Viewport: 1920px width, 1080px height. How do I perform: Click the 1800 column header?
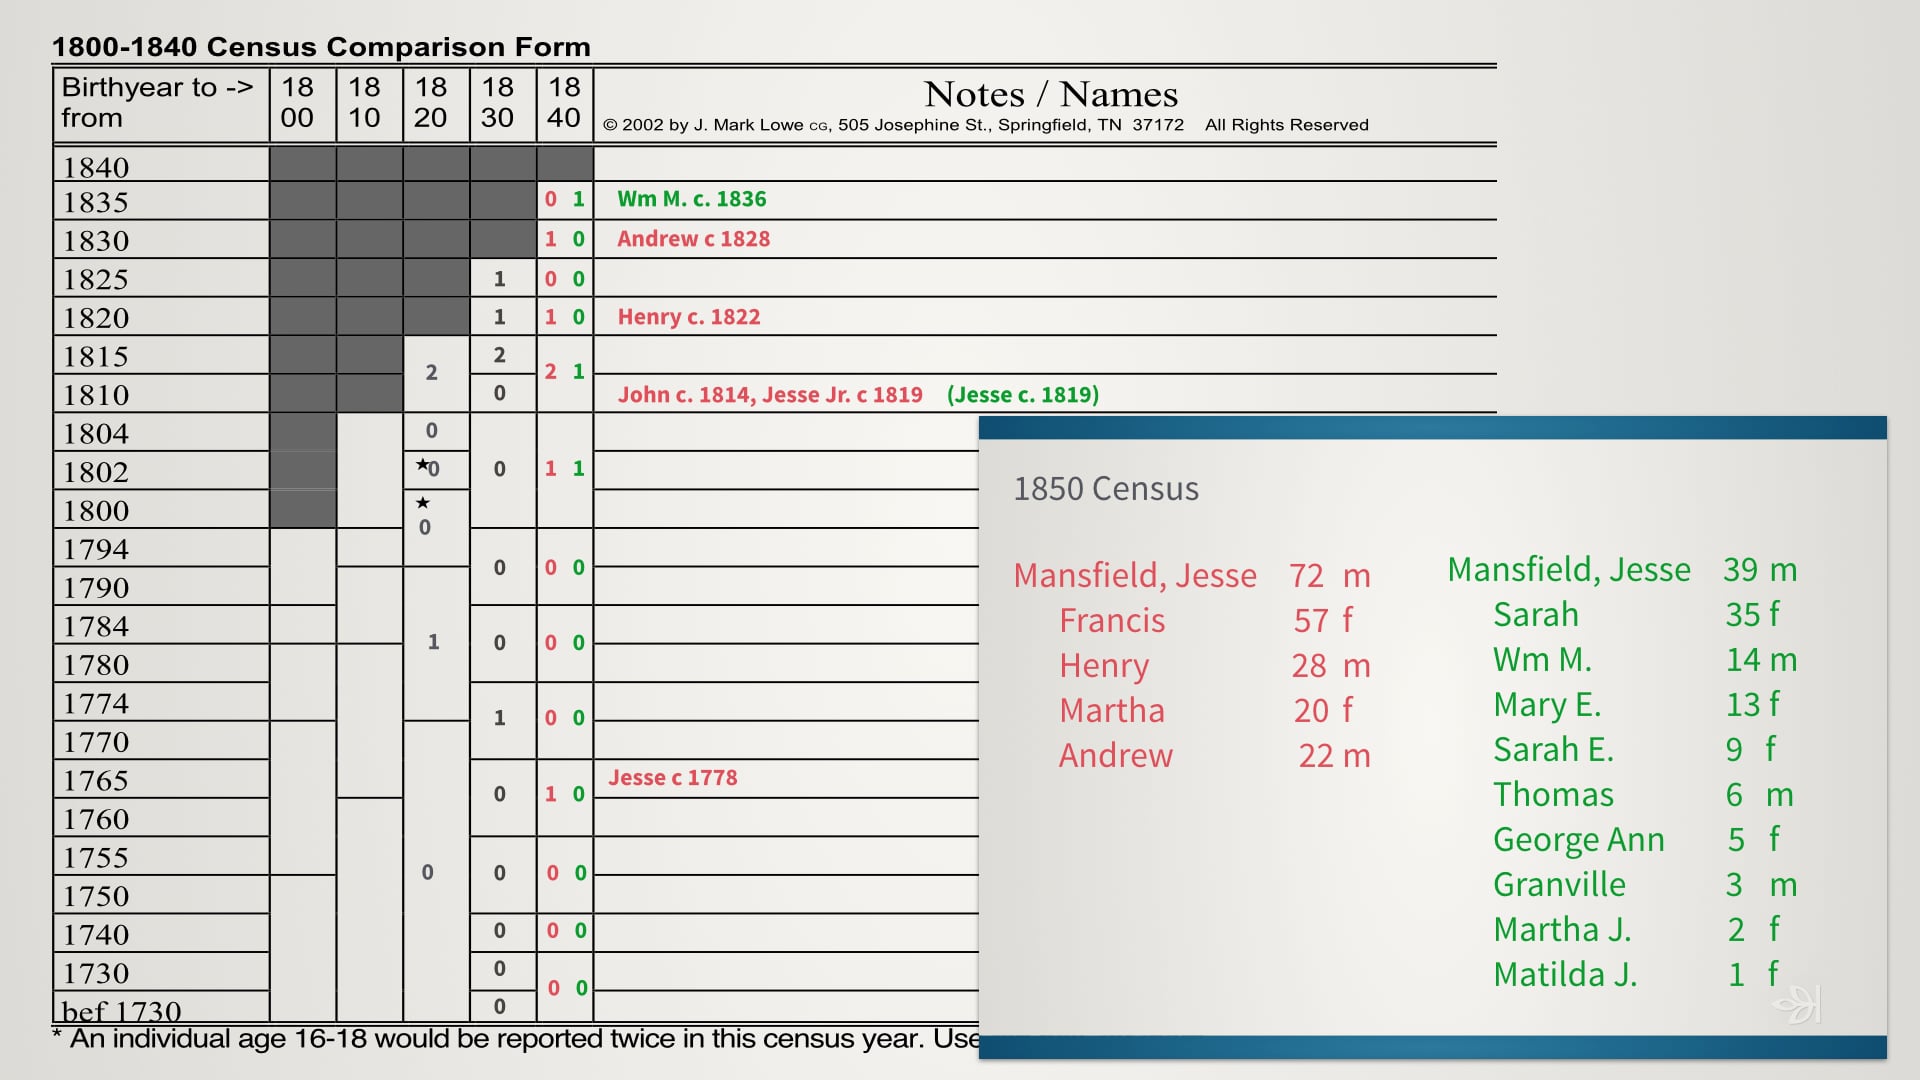pos(297,103)
